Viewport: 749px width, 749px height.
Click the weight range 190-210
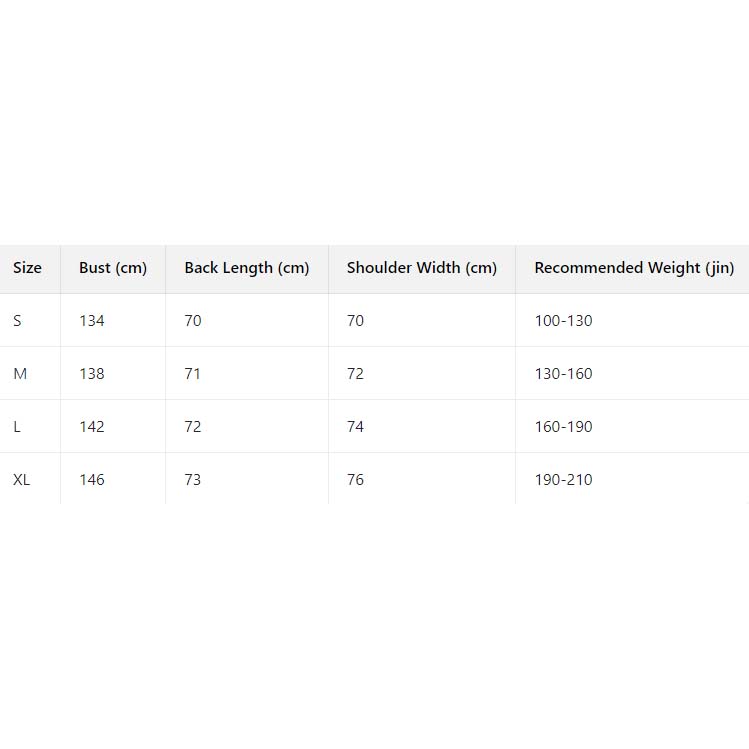pos(563,480)
